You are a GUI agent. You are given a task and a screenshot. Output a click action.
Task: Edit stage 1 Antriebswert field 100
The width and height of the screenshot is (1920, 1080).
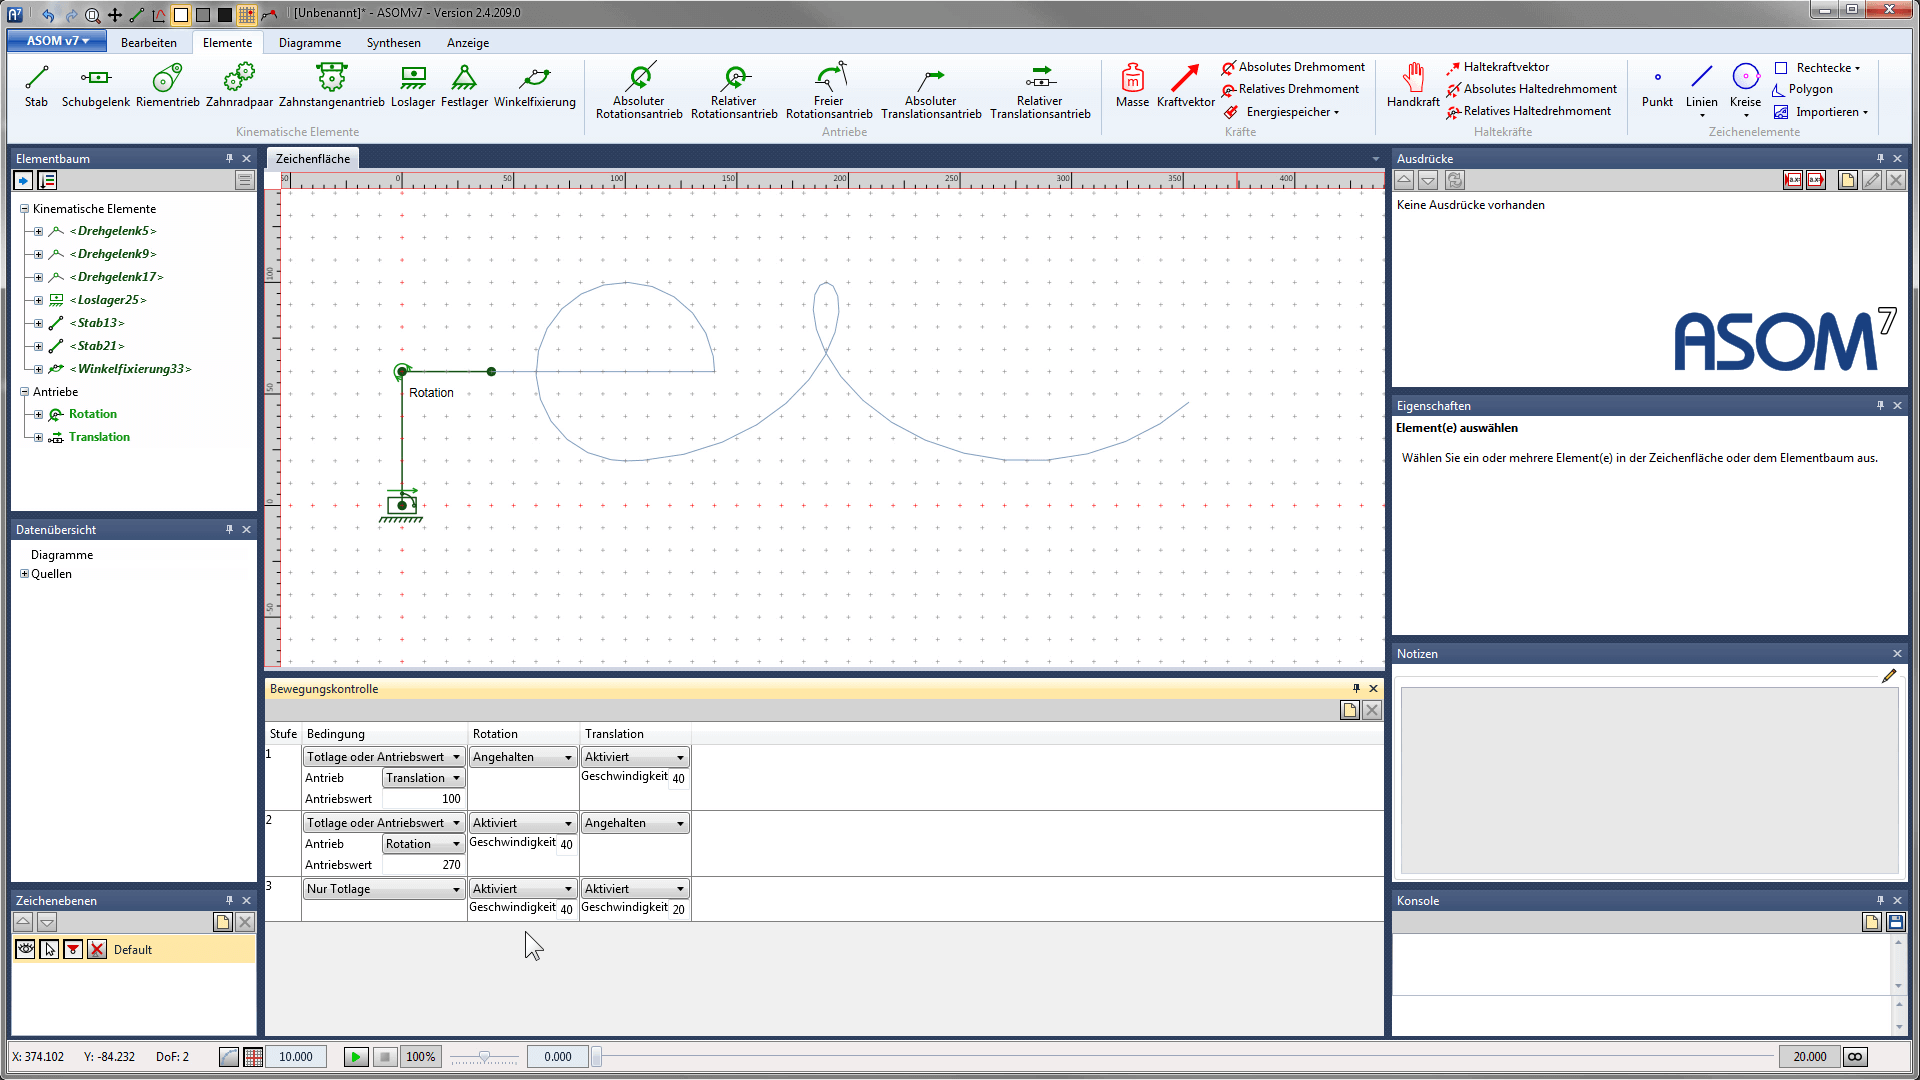pos(424,799)
